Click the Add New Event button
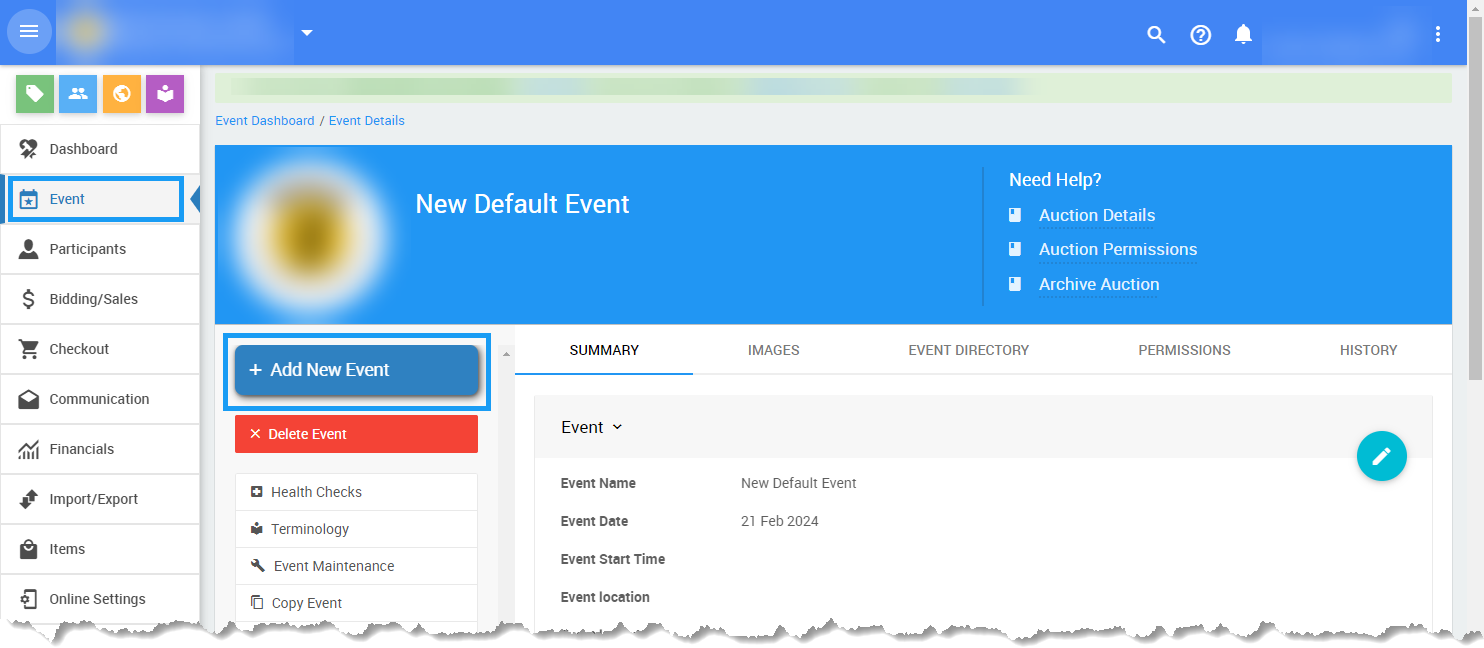1484x648 pixels. pyautogui.click(x=357, y=370)
